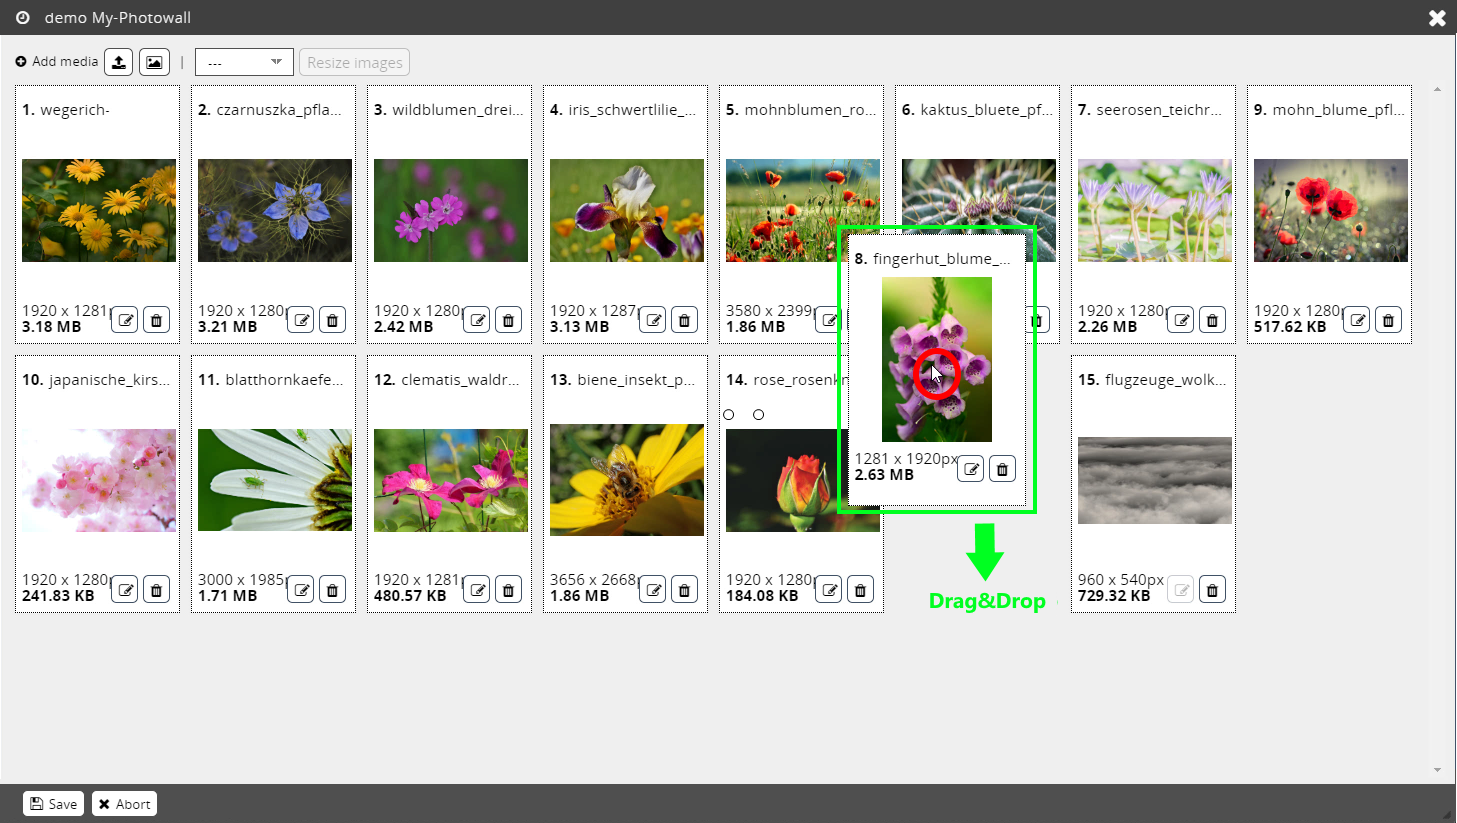Edit the mohn_blume_pfl... image
1457x823 pixels.
pos(1357,320)
